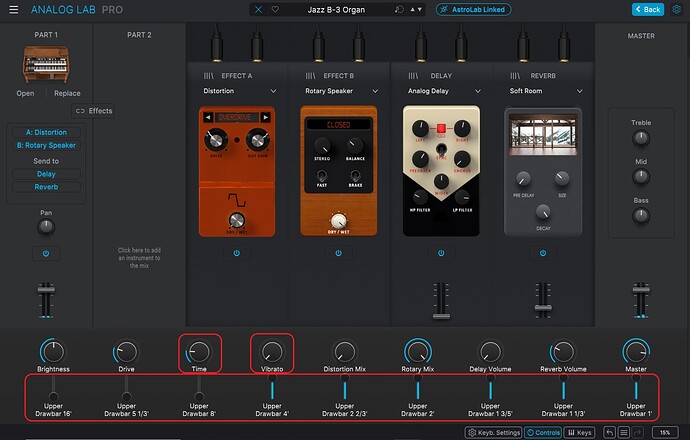Click the Master Treble knob

tap(641, 138)
